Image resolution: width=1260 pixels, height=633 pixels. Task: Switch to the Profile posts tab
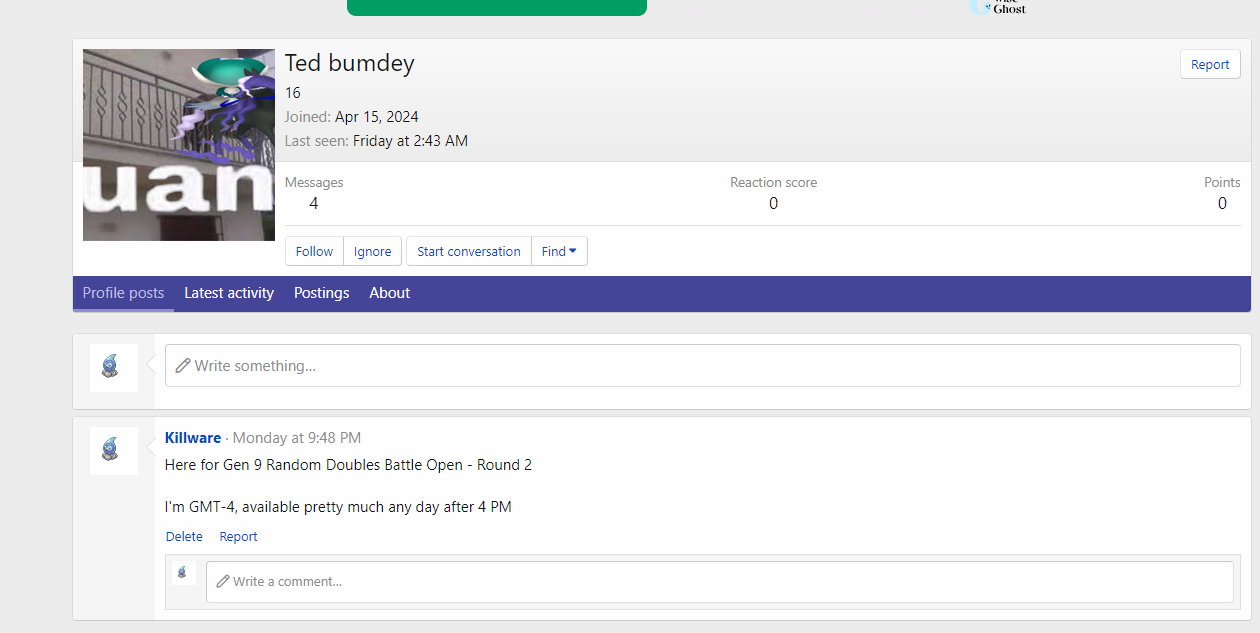click(123, 293)
